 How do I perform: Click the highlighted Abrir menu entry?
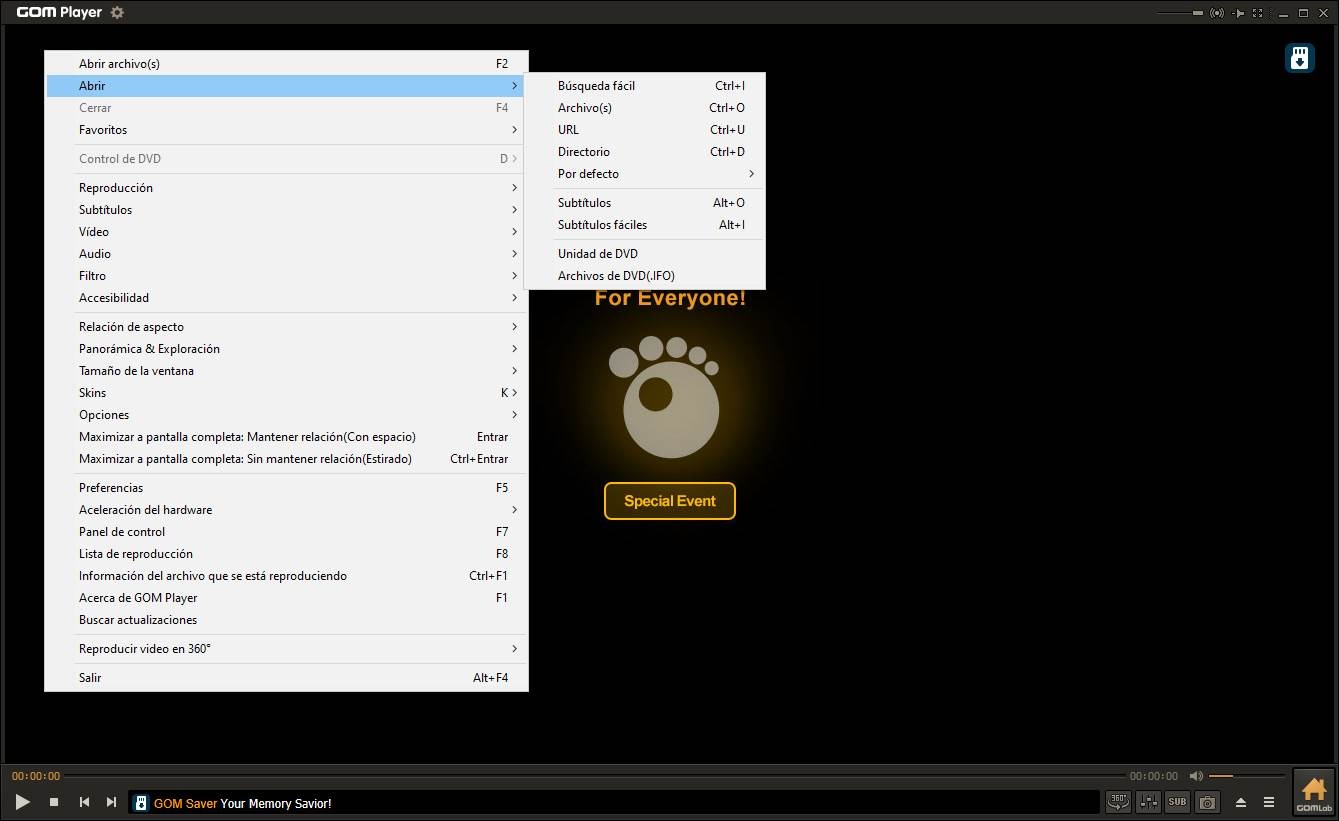pos(286,86)
